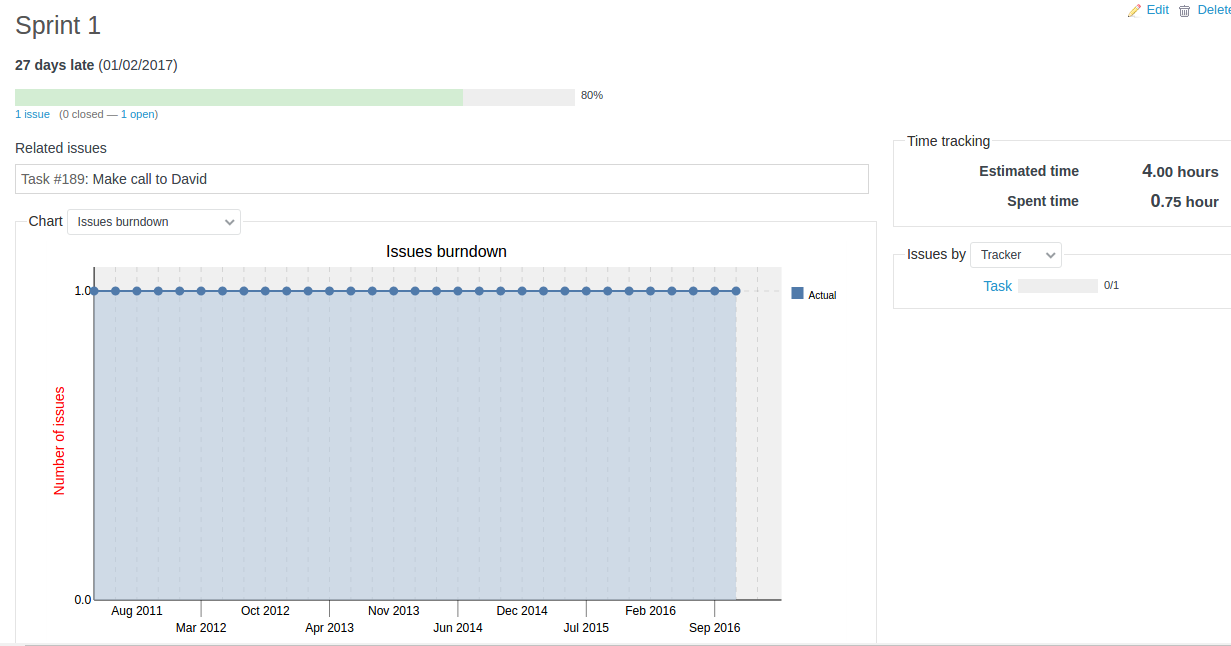This screenshot has width=1231, height=646.
Task: Open the "1 issue" link
Action: (x=32, y=114)
